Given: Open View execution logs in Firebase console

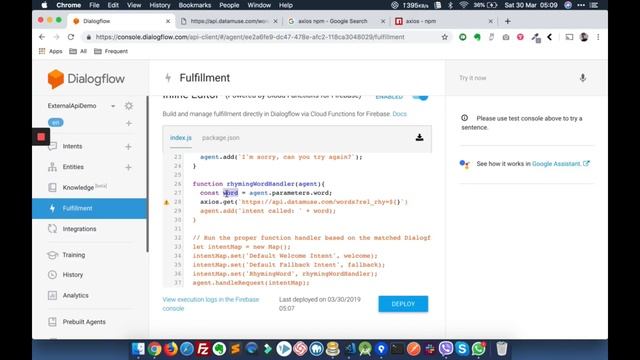Looking at the screenshot, I should [211, 304].
